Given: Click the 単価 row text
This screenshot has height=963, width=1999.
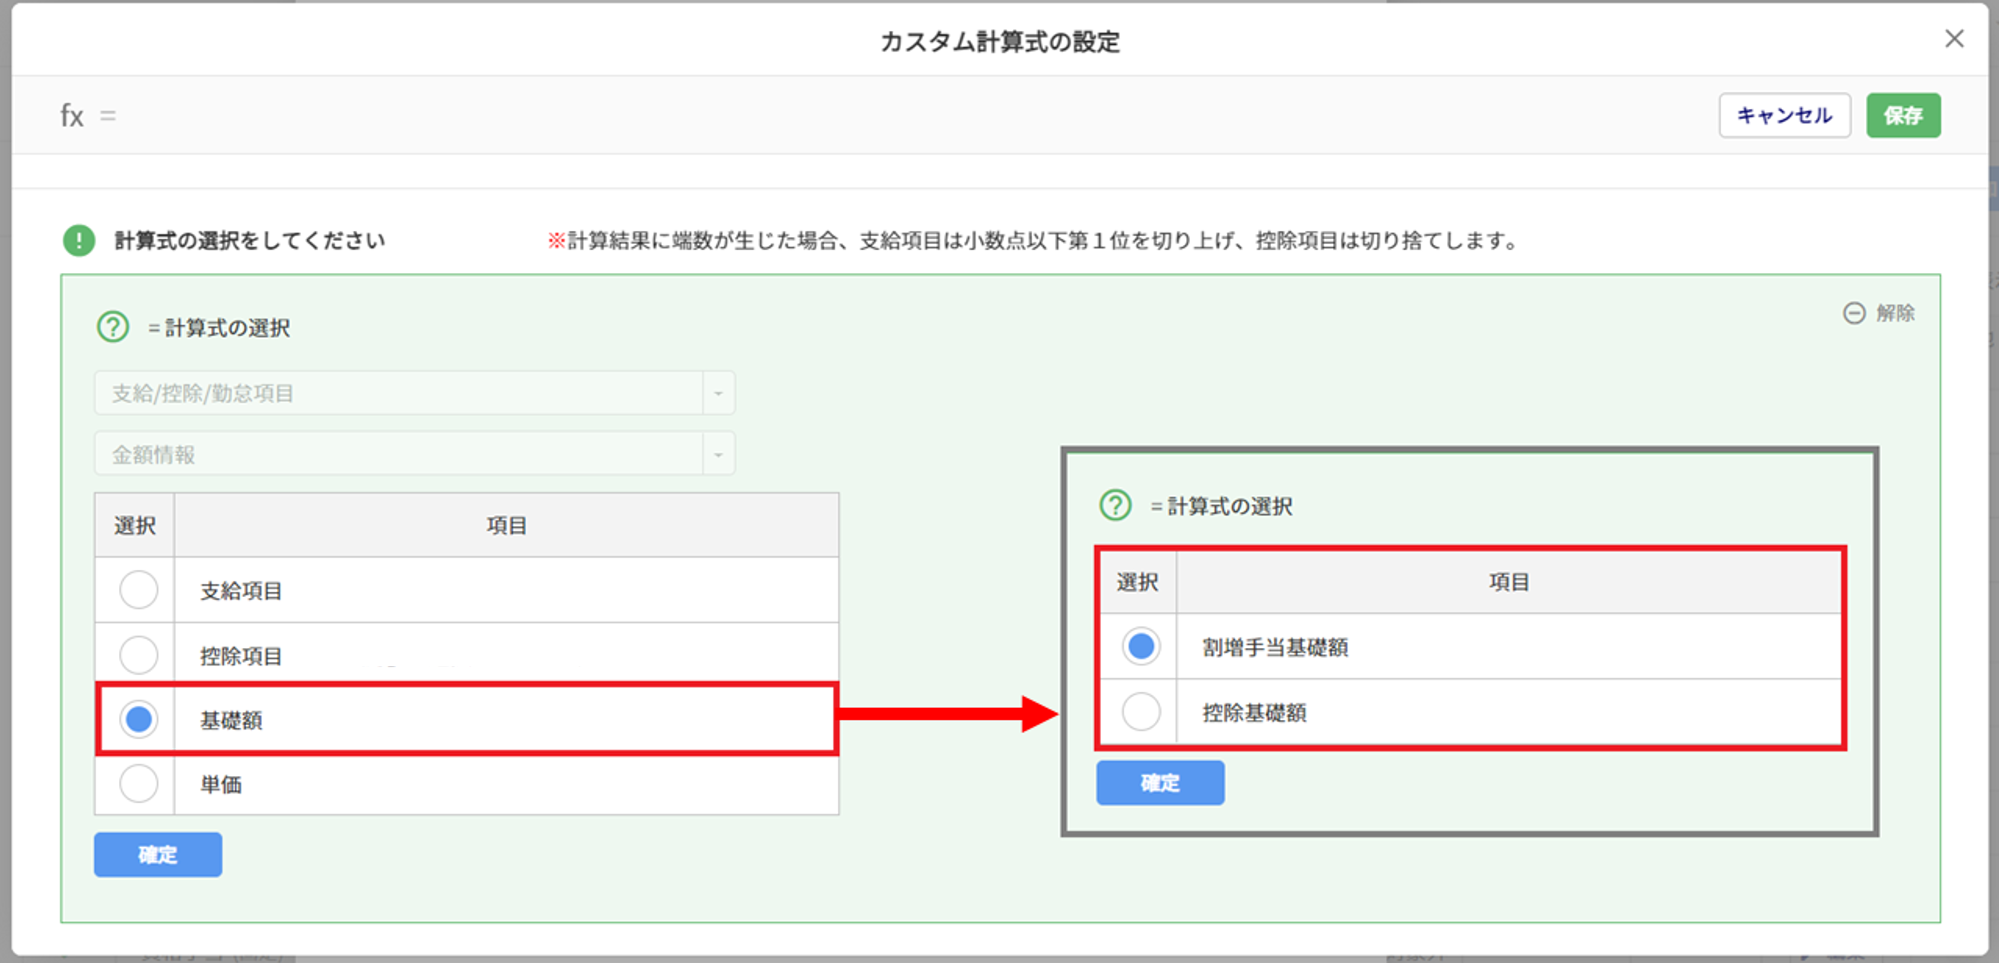Looking at the screenshot, I should (221, 784).
